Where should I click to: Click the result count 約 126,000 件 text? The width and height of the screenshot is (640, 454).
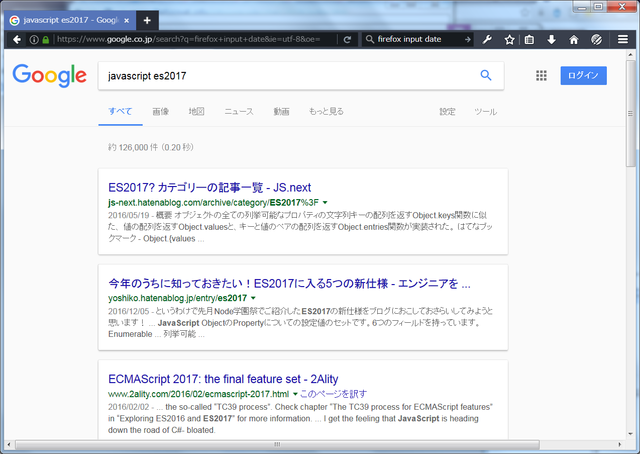[133, 147]
